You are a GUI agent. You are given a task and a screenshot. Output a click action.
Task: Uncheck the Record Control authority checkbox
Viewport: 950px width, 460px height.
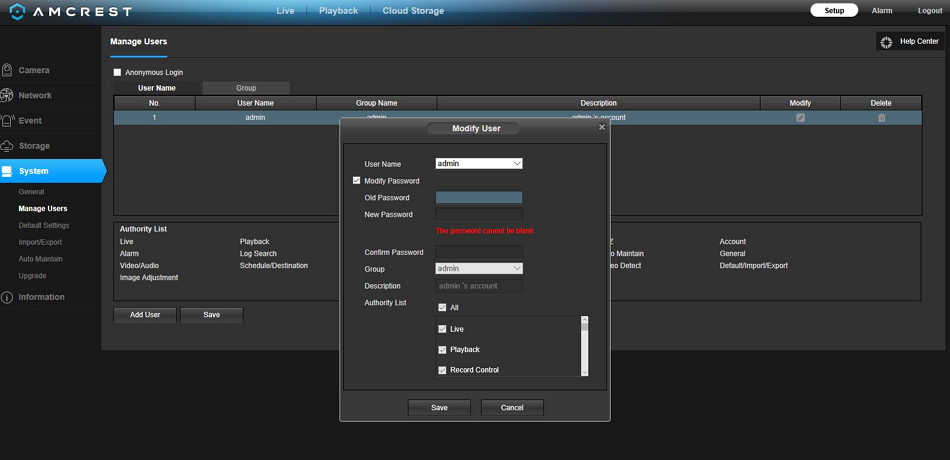(442, 370)
